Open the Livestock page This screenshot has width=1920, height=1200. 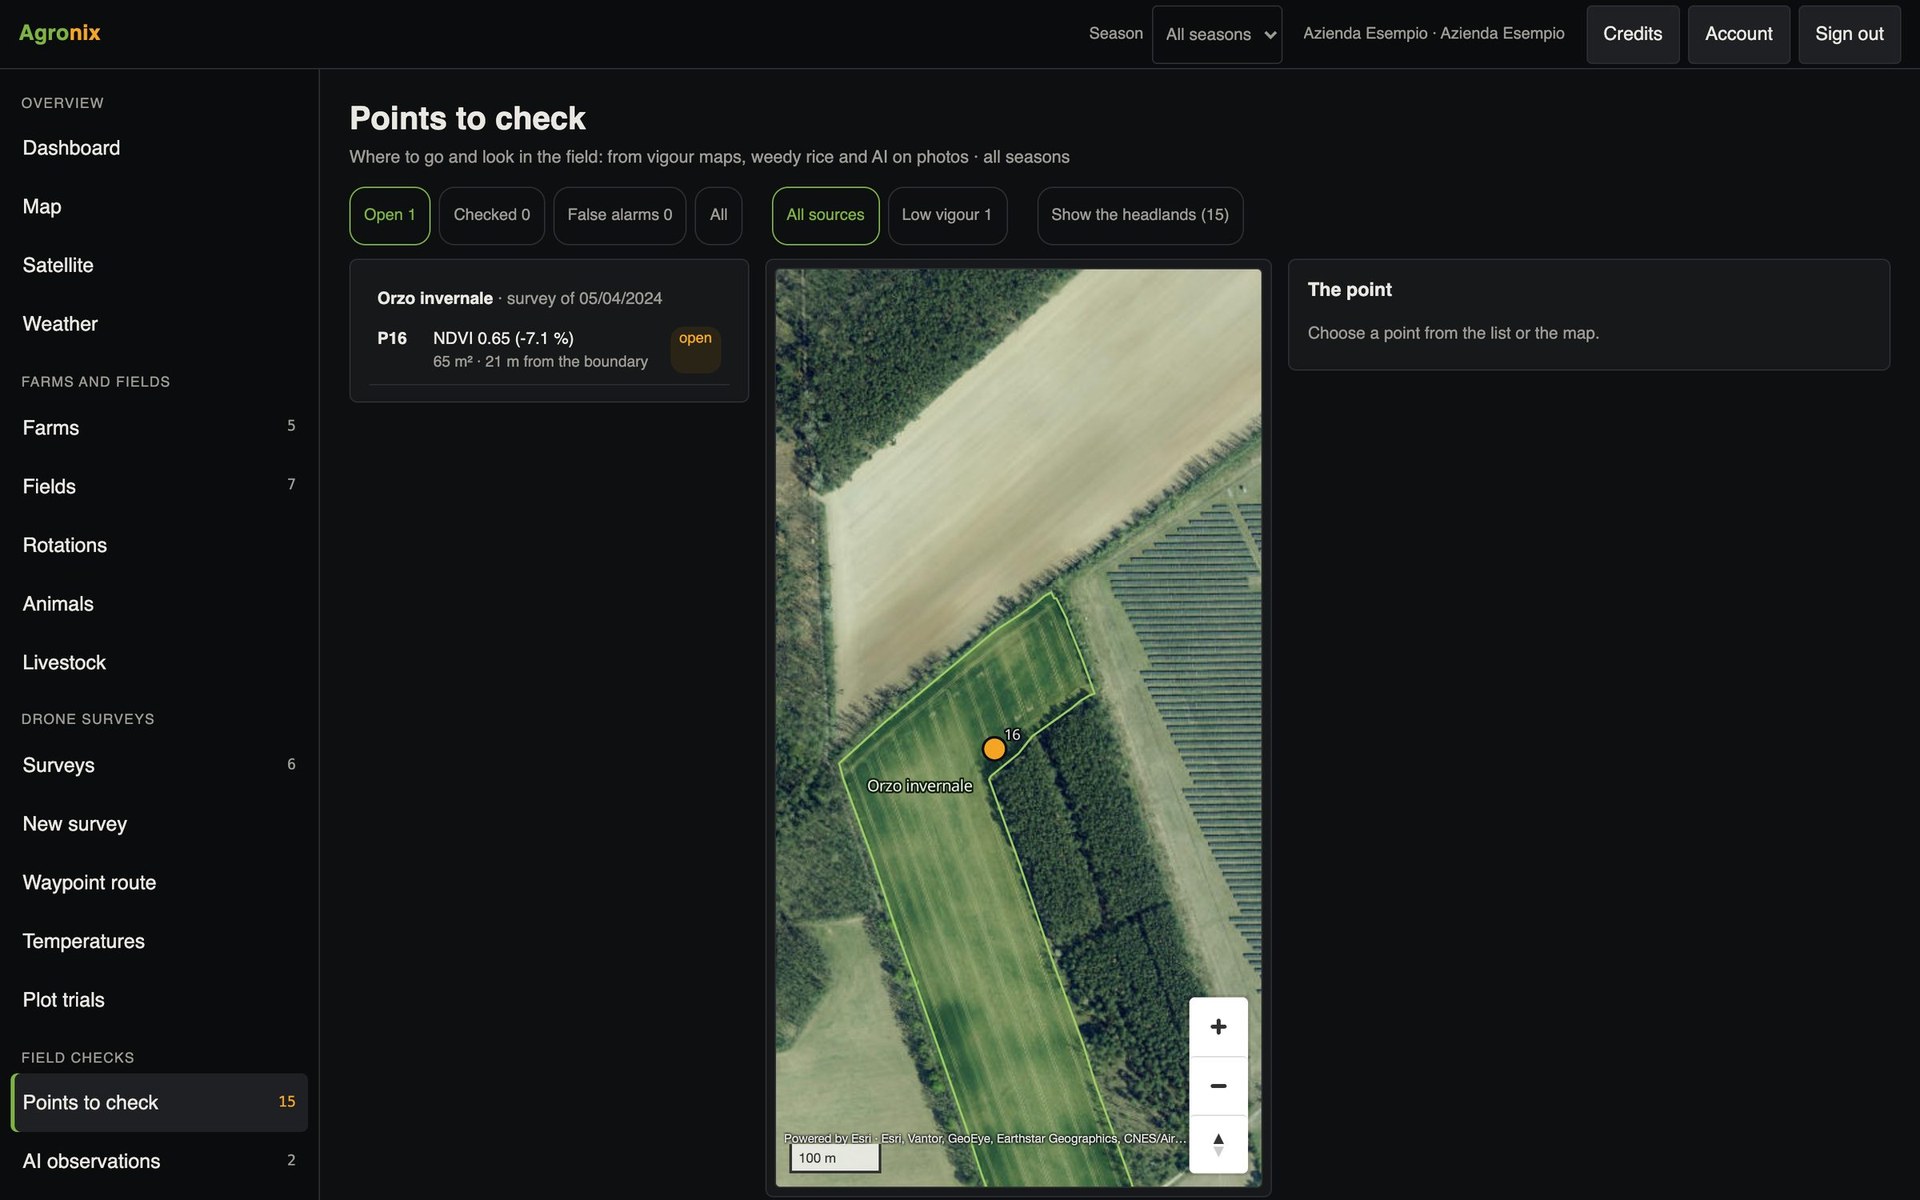pyautogui.click(x=159, y=663)
